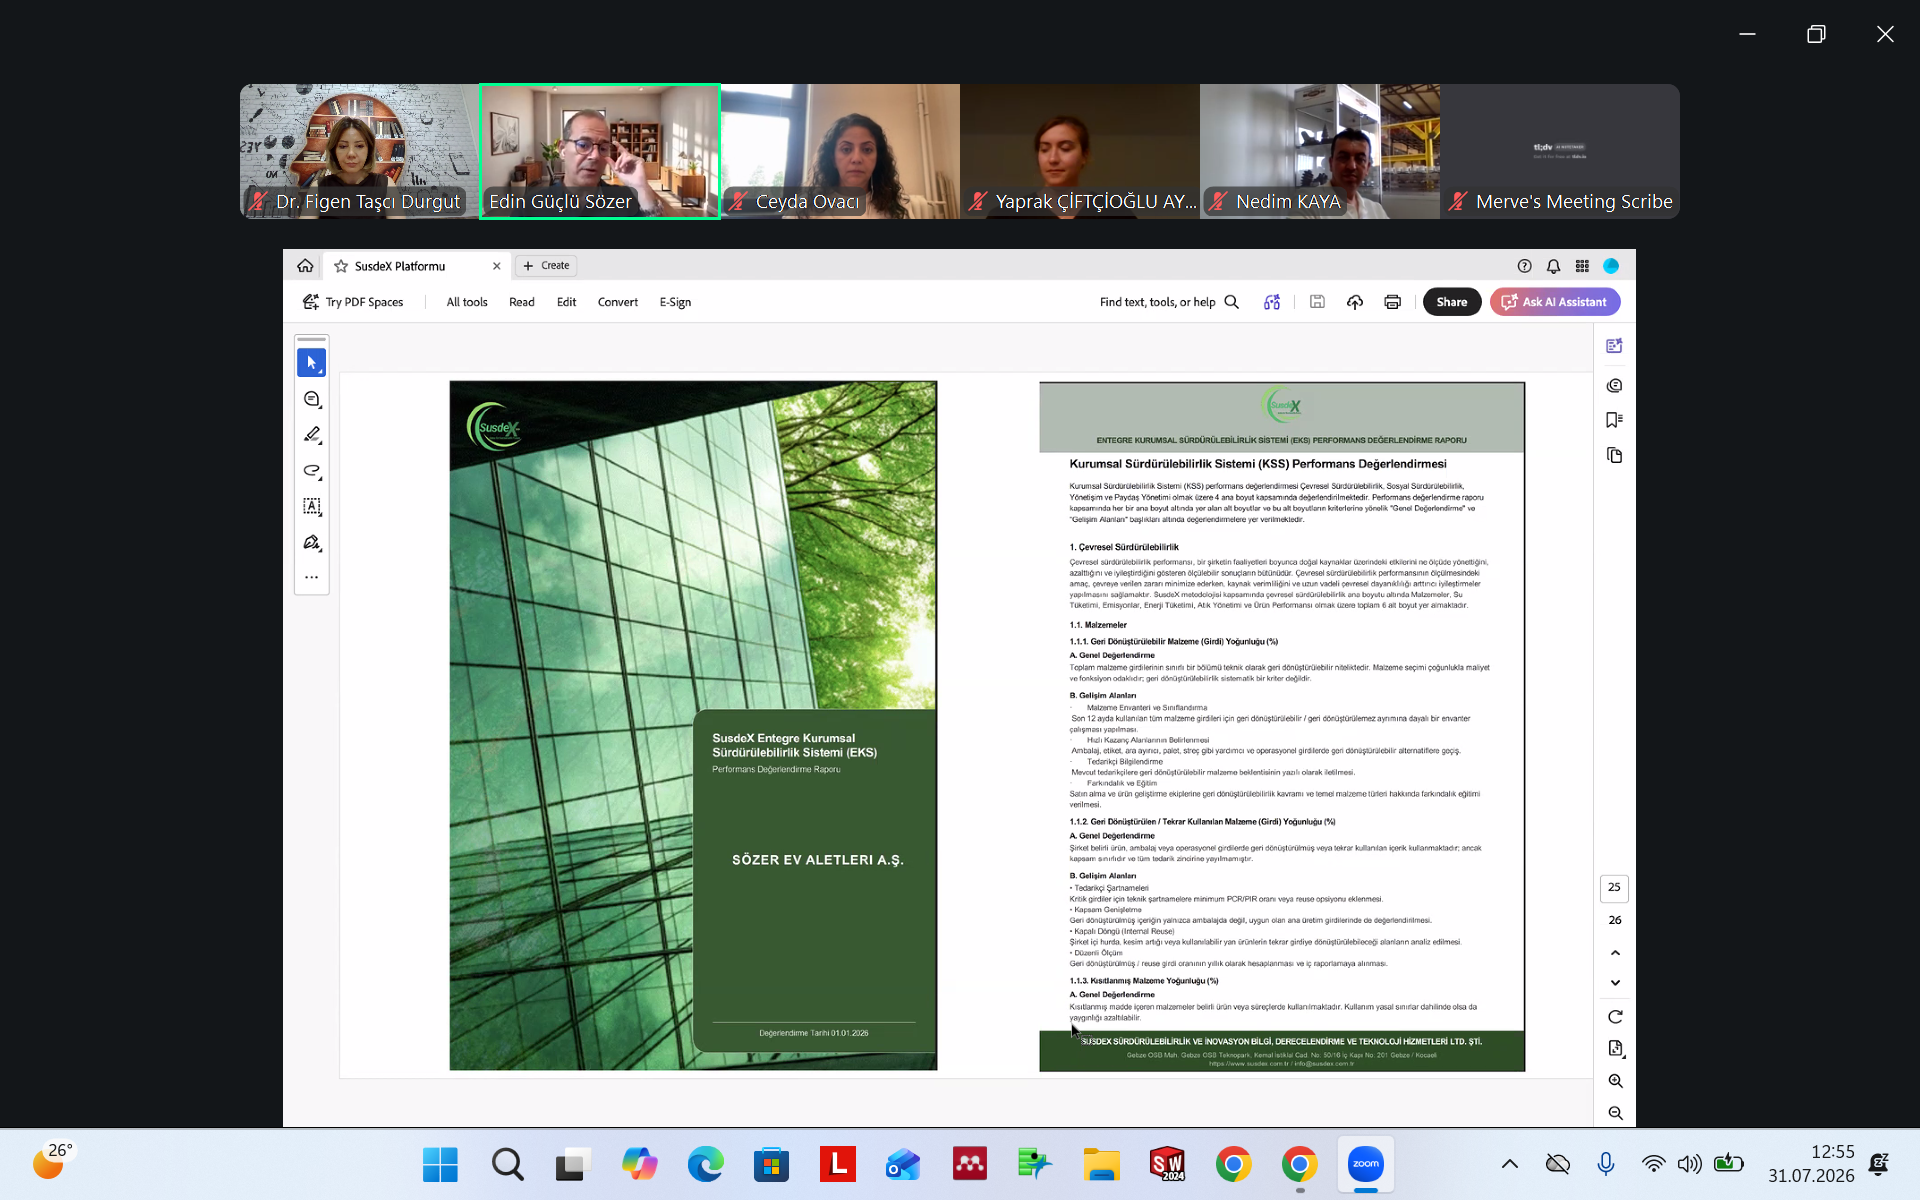Zoom in on the document

pyautogui.click(x=1615, y=1081)
